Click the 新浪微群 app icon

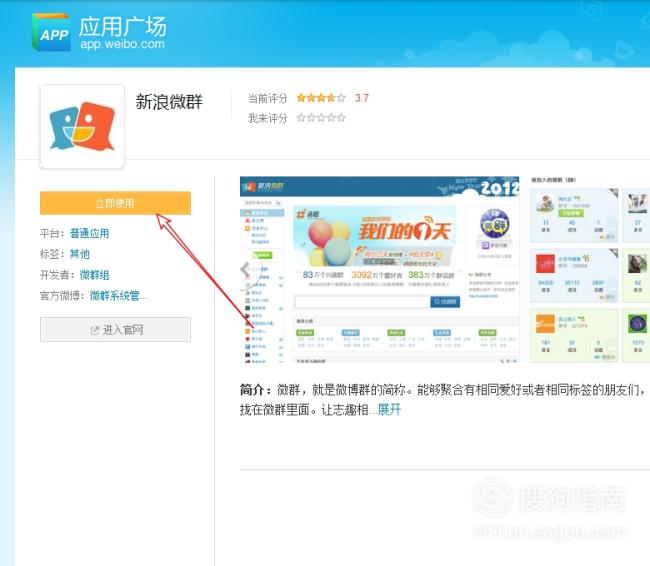(x=82, y=126)
